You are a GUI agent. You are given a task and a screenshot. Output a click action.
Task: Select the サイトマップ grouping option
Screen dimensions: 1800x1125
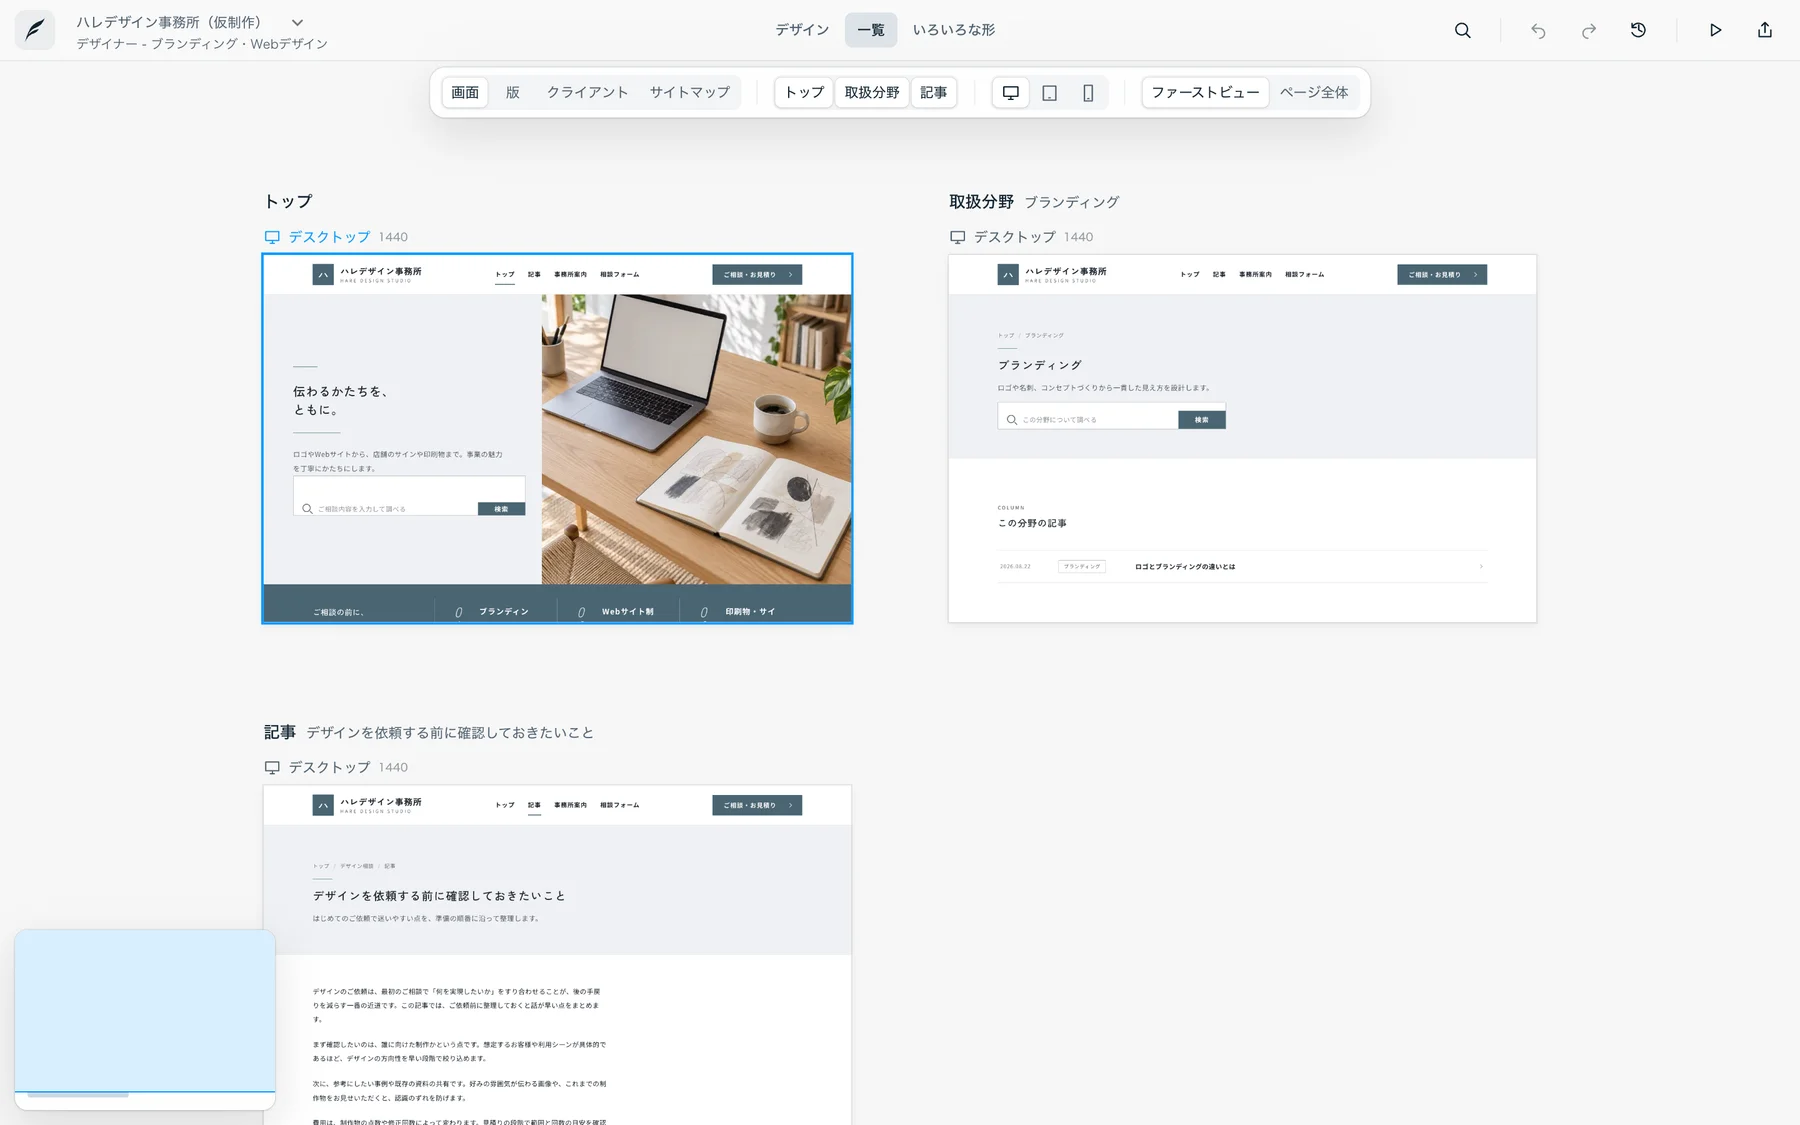click(x=690, y=92)
